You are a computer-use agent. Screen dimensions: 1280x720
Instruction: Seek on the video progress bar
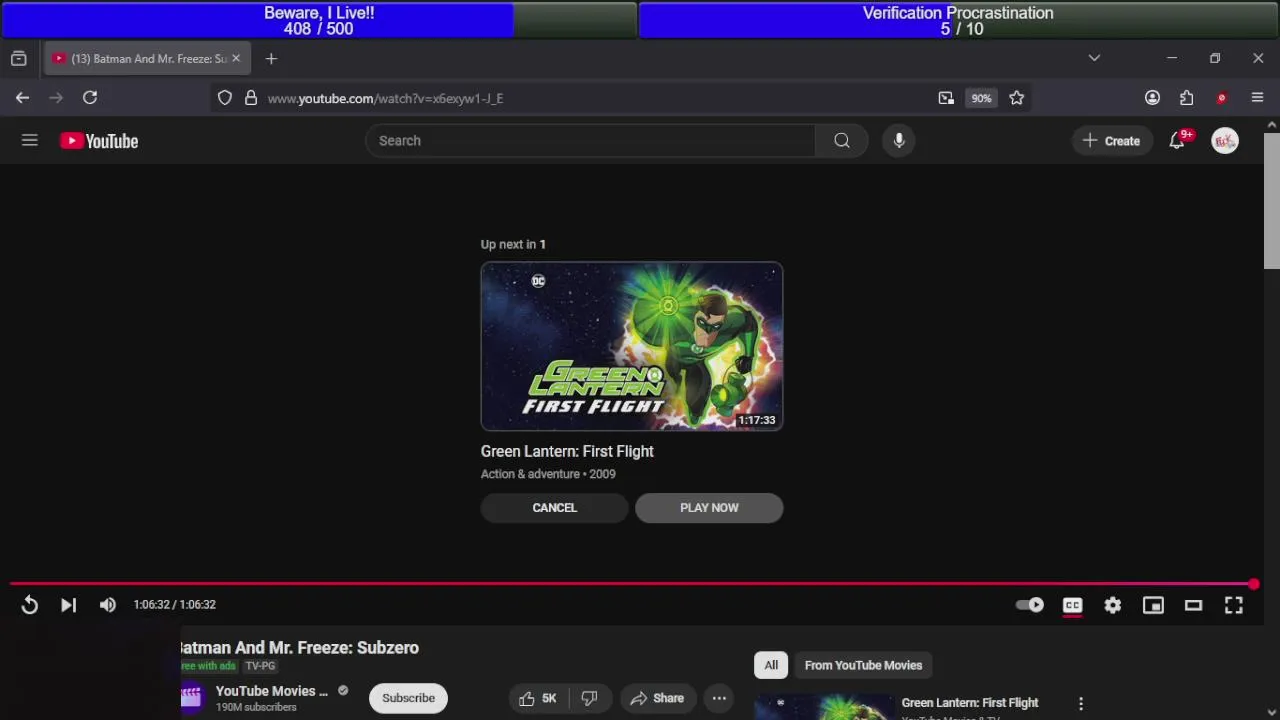click(632, 584)
